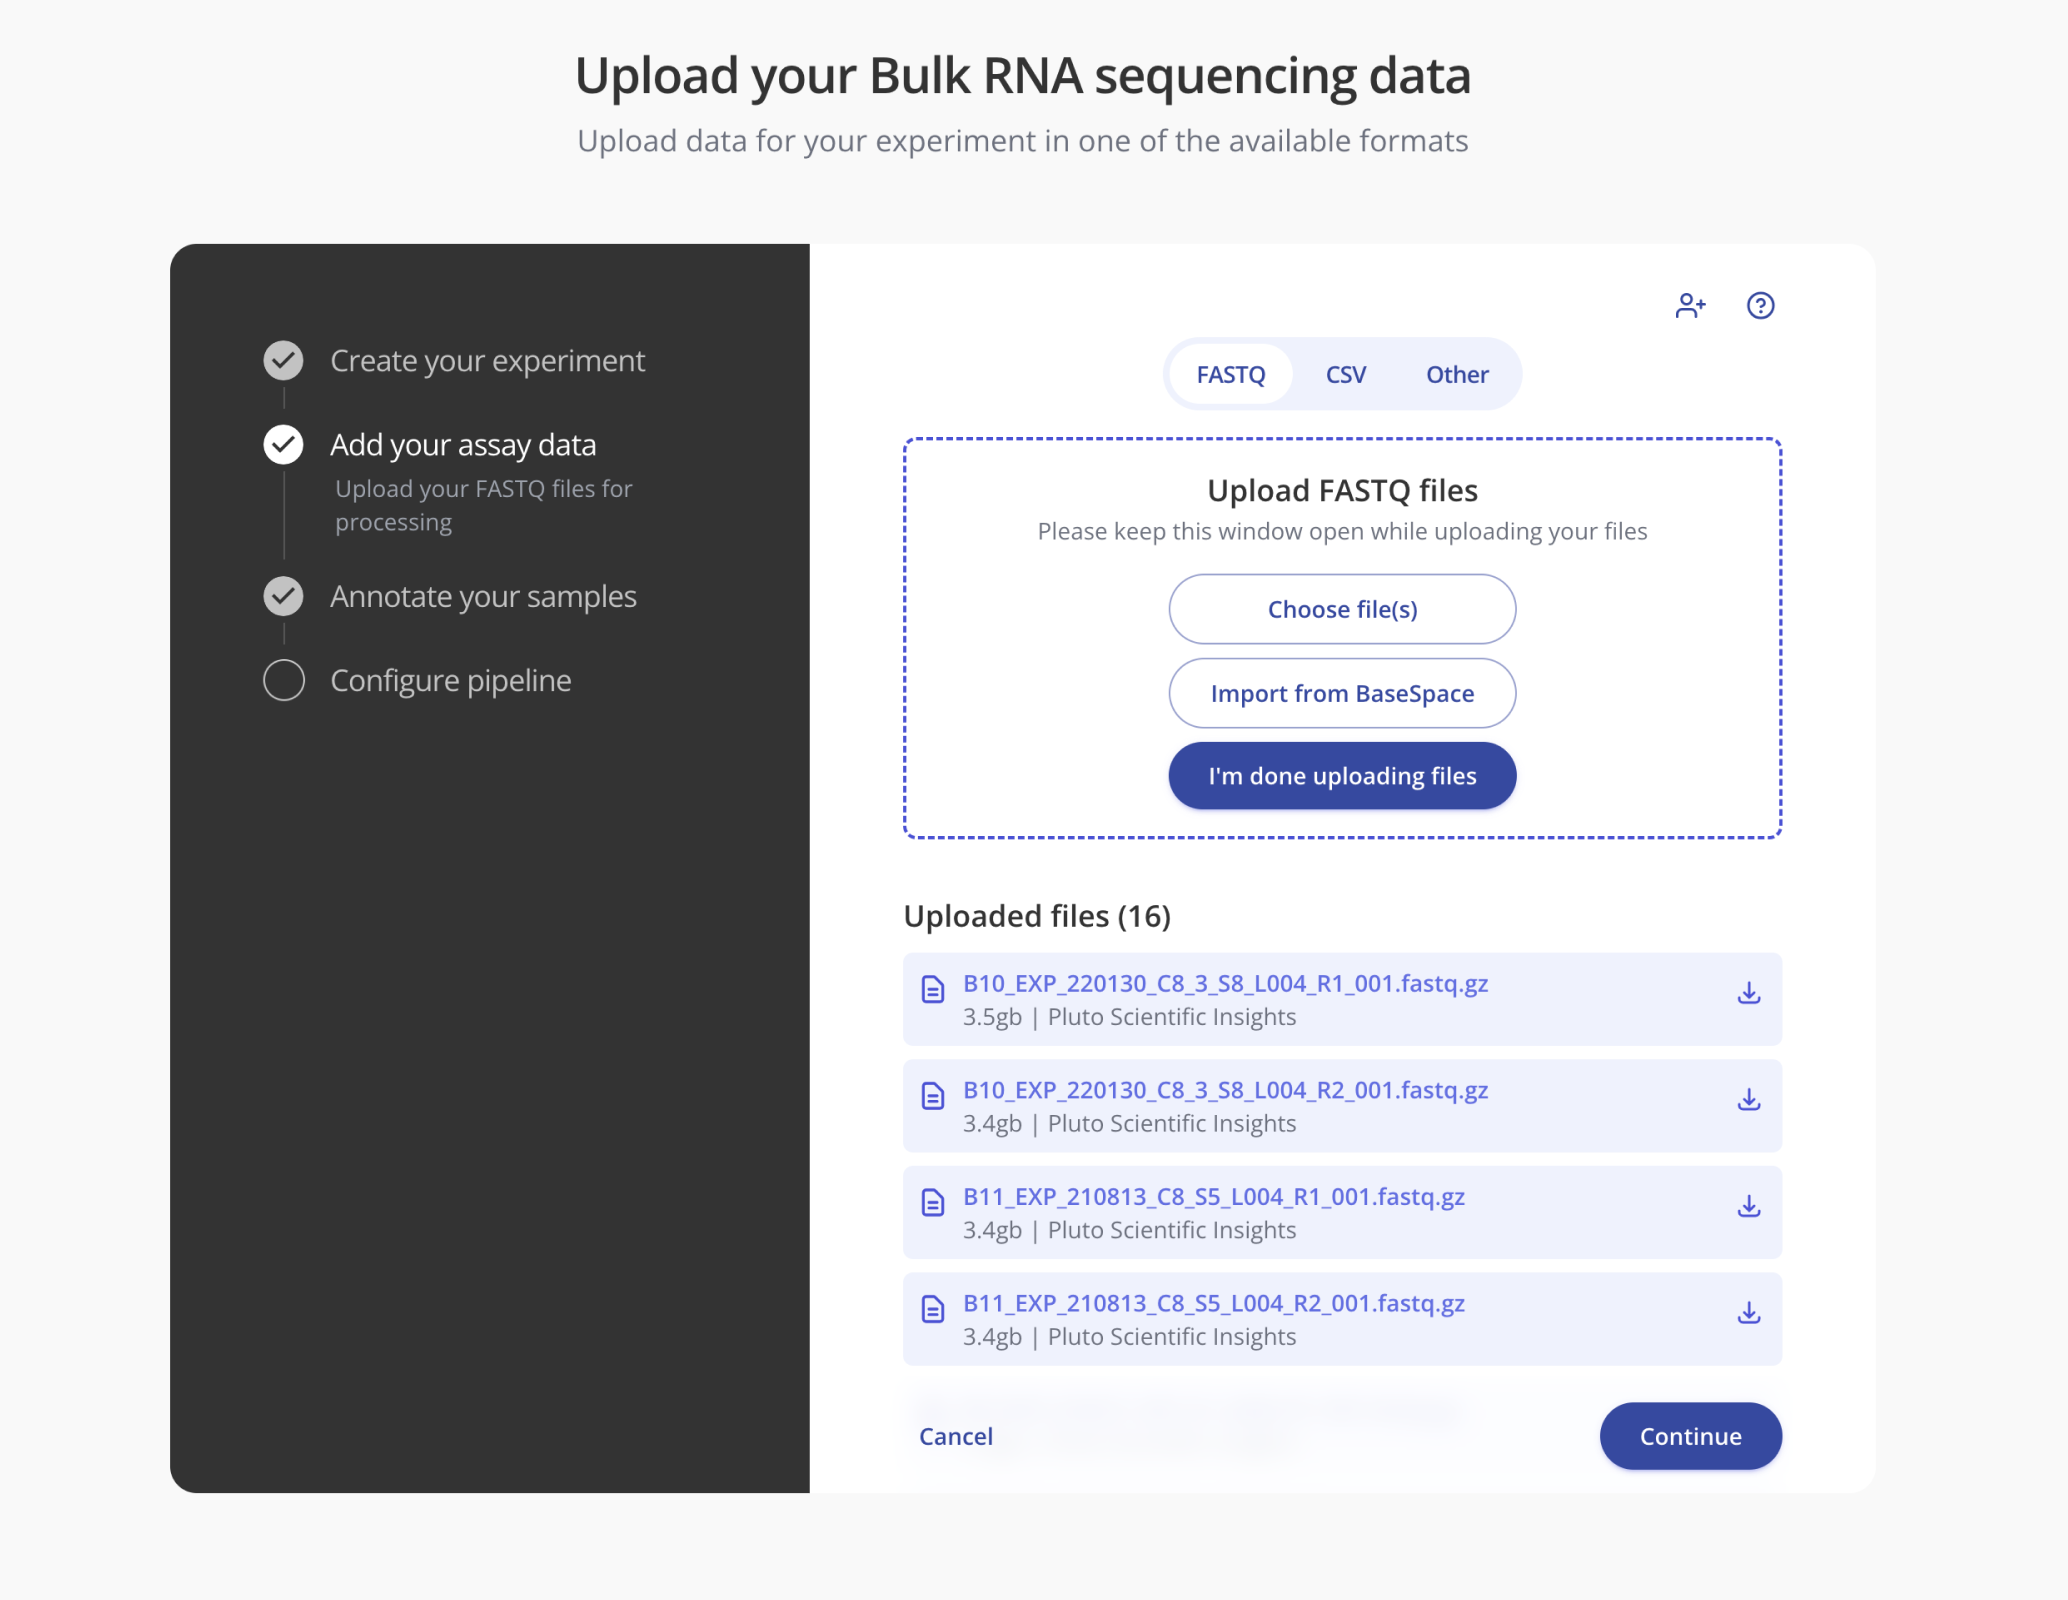Download B11 R2 fastq file
This screenshot has height=1600, width=2068.
point(1748,1313)
